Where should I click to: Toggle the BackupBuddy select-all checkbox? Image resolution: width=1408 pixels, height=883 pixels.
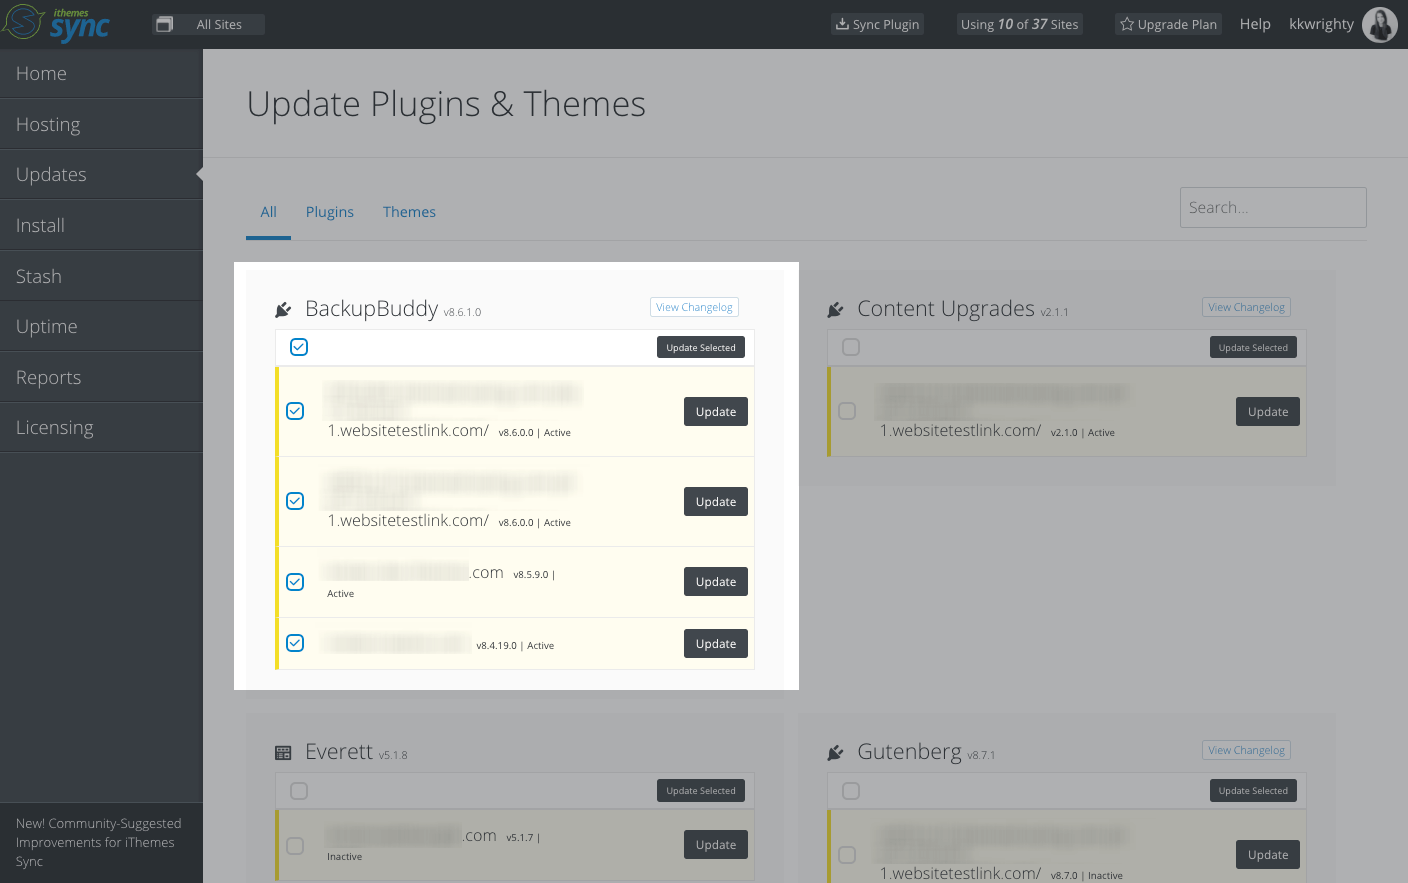click(x=299, y=347)
